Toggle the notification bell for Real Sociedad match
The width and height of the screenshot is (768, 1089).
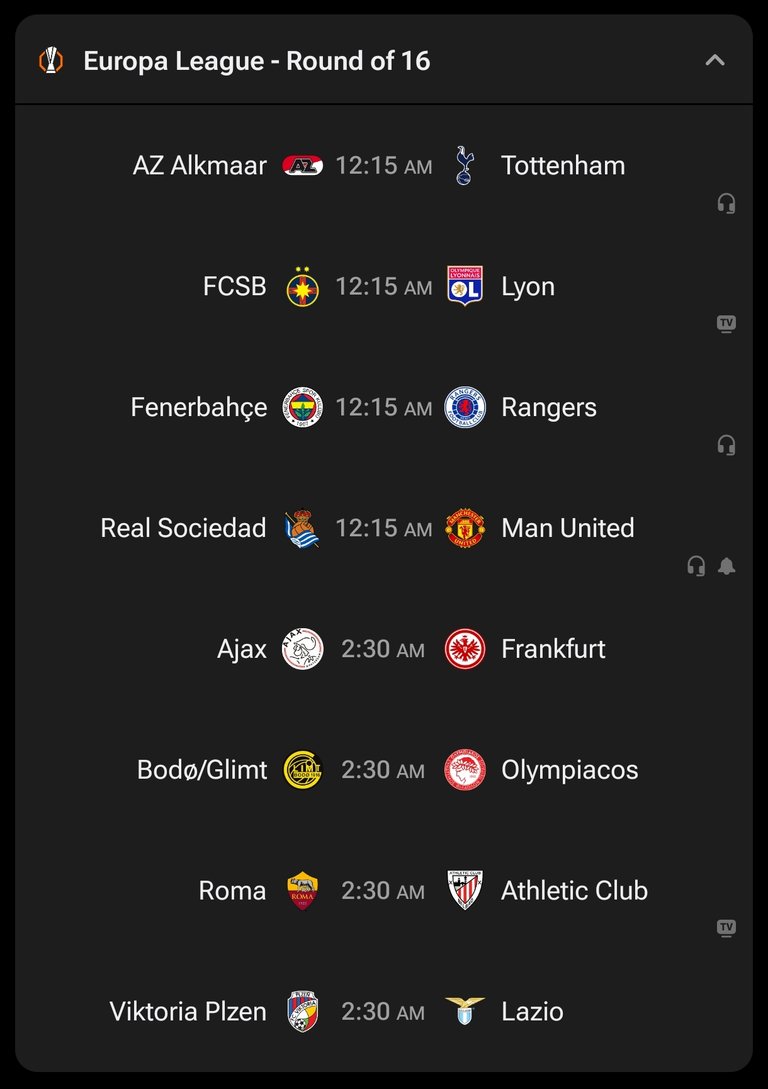[x=726, y=566]
